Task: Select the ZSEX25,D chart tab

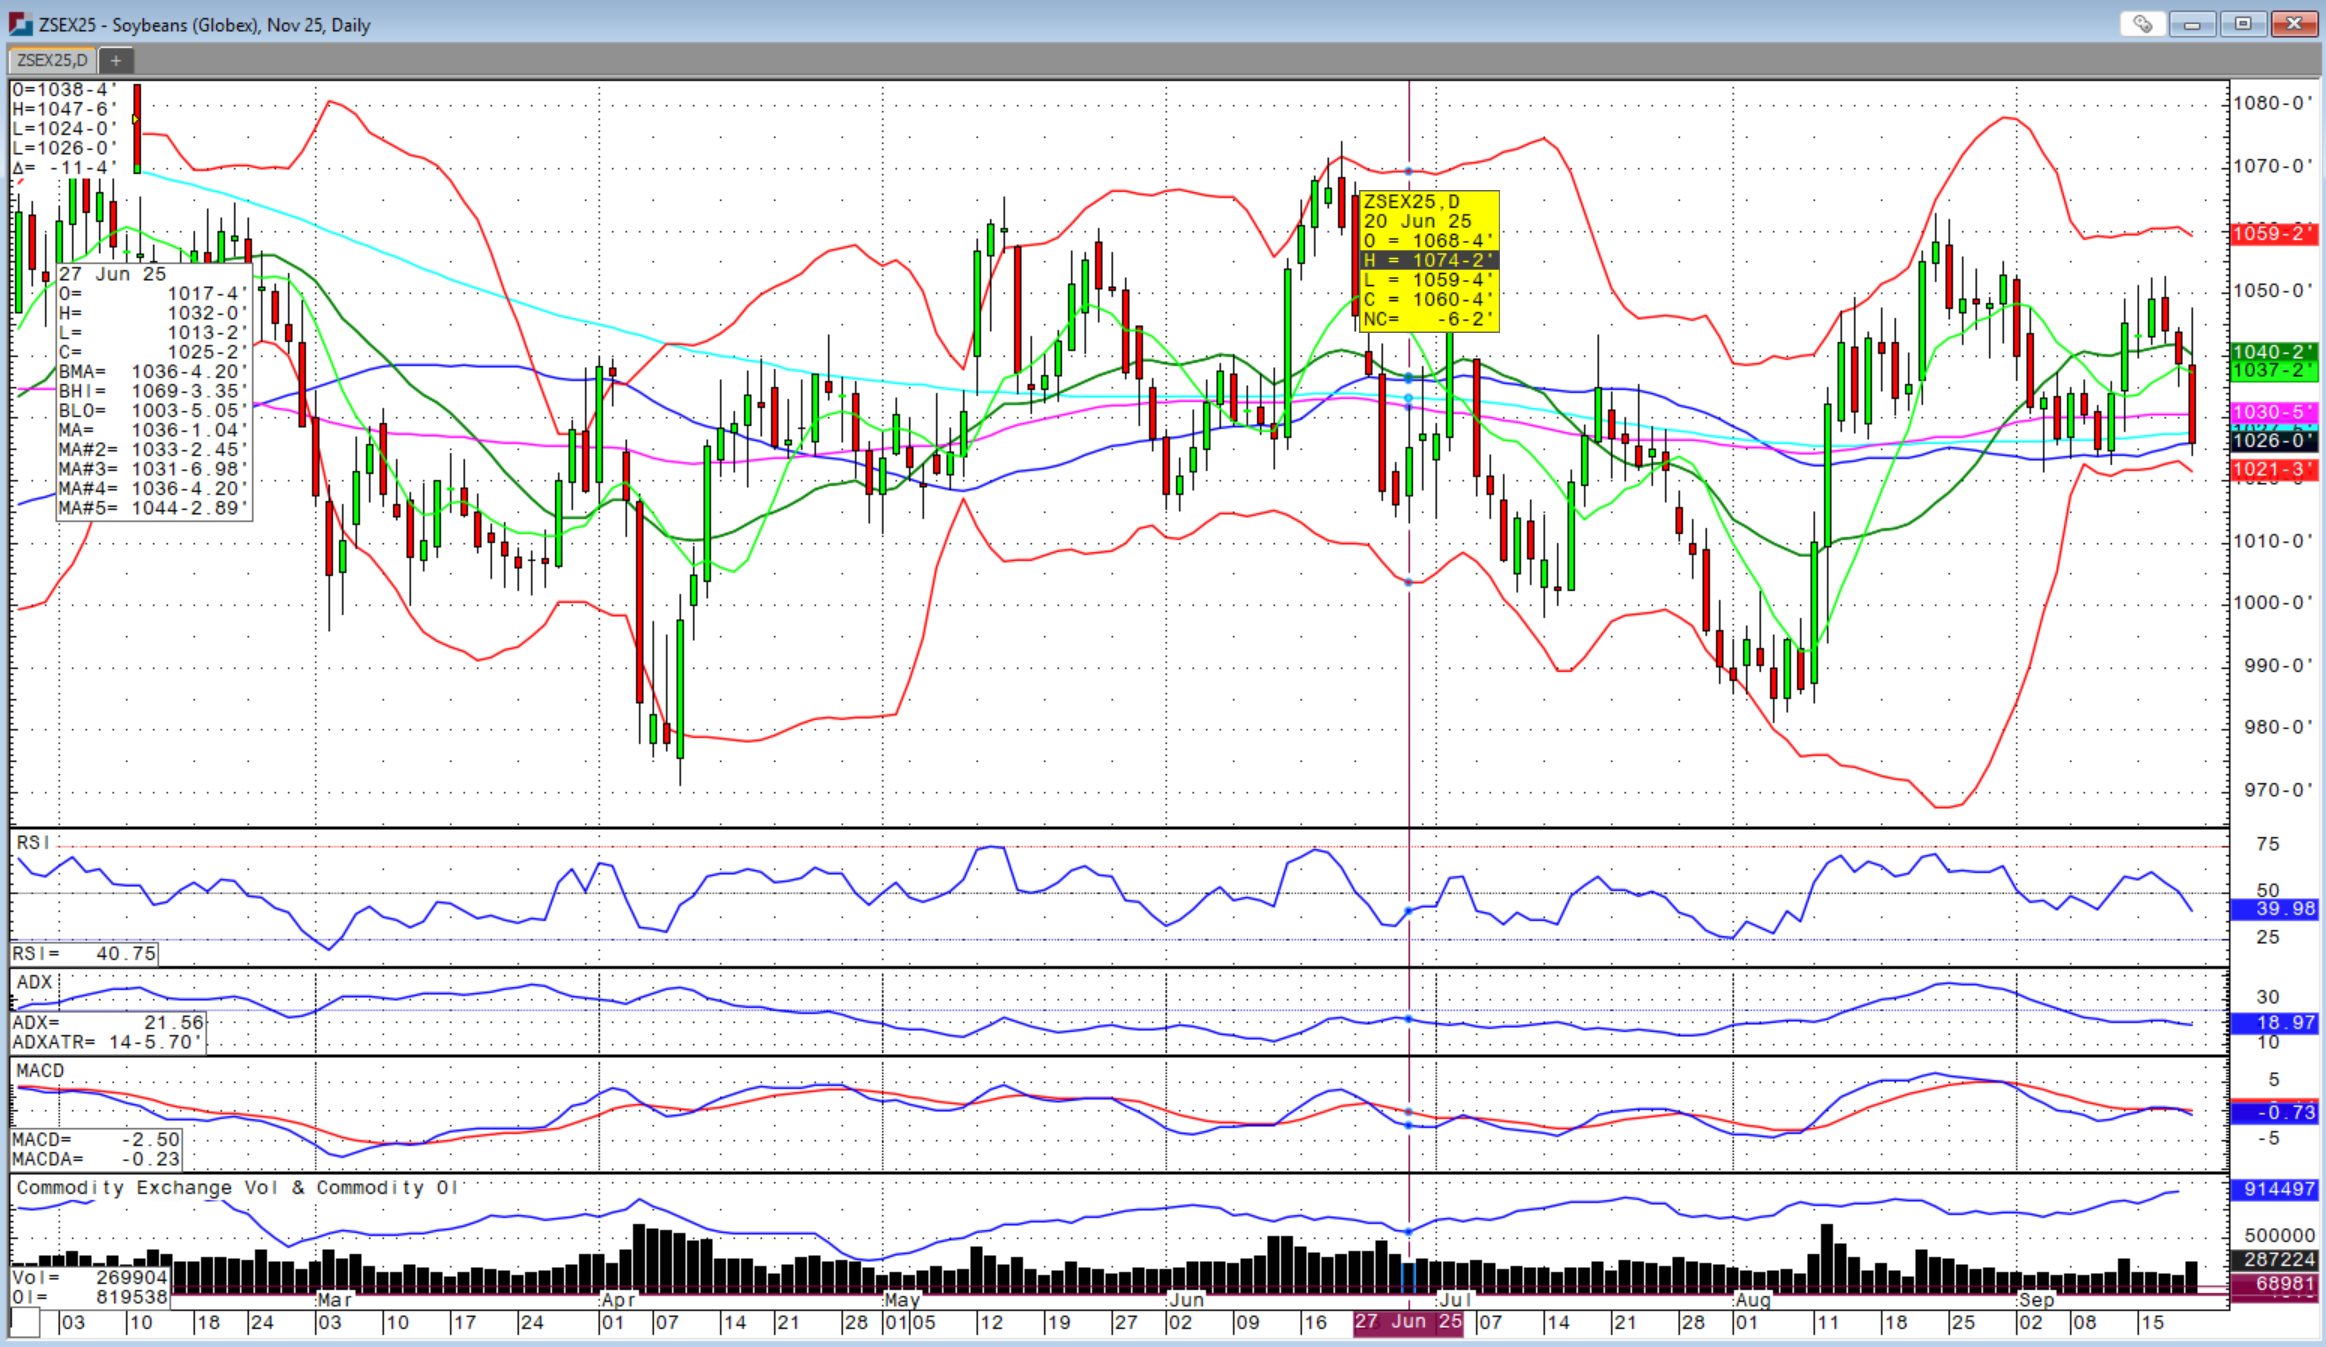Action: pyautogui.click(x=53, y=61)
